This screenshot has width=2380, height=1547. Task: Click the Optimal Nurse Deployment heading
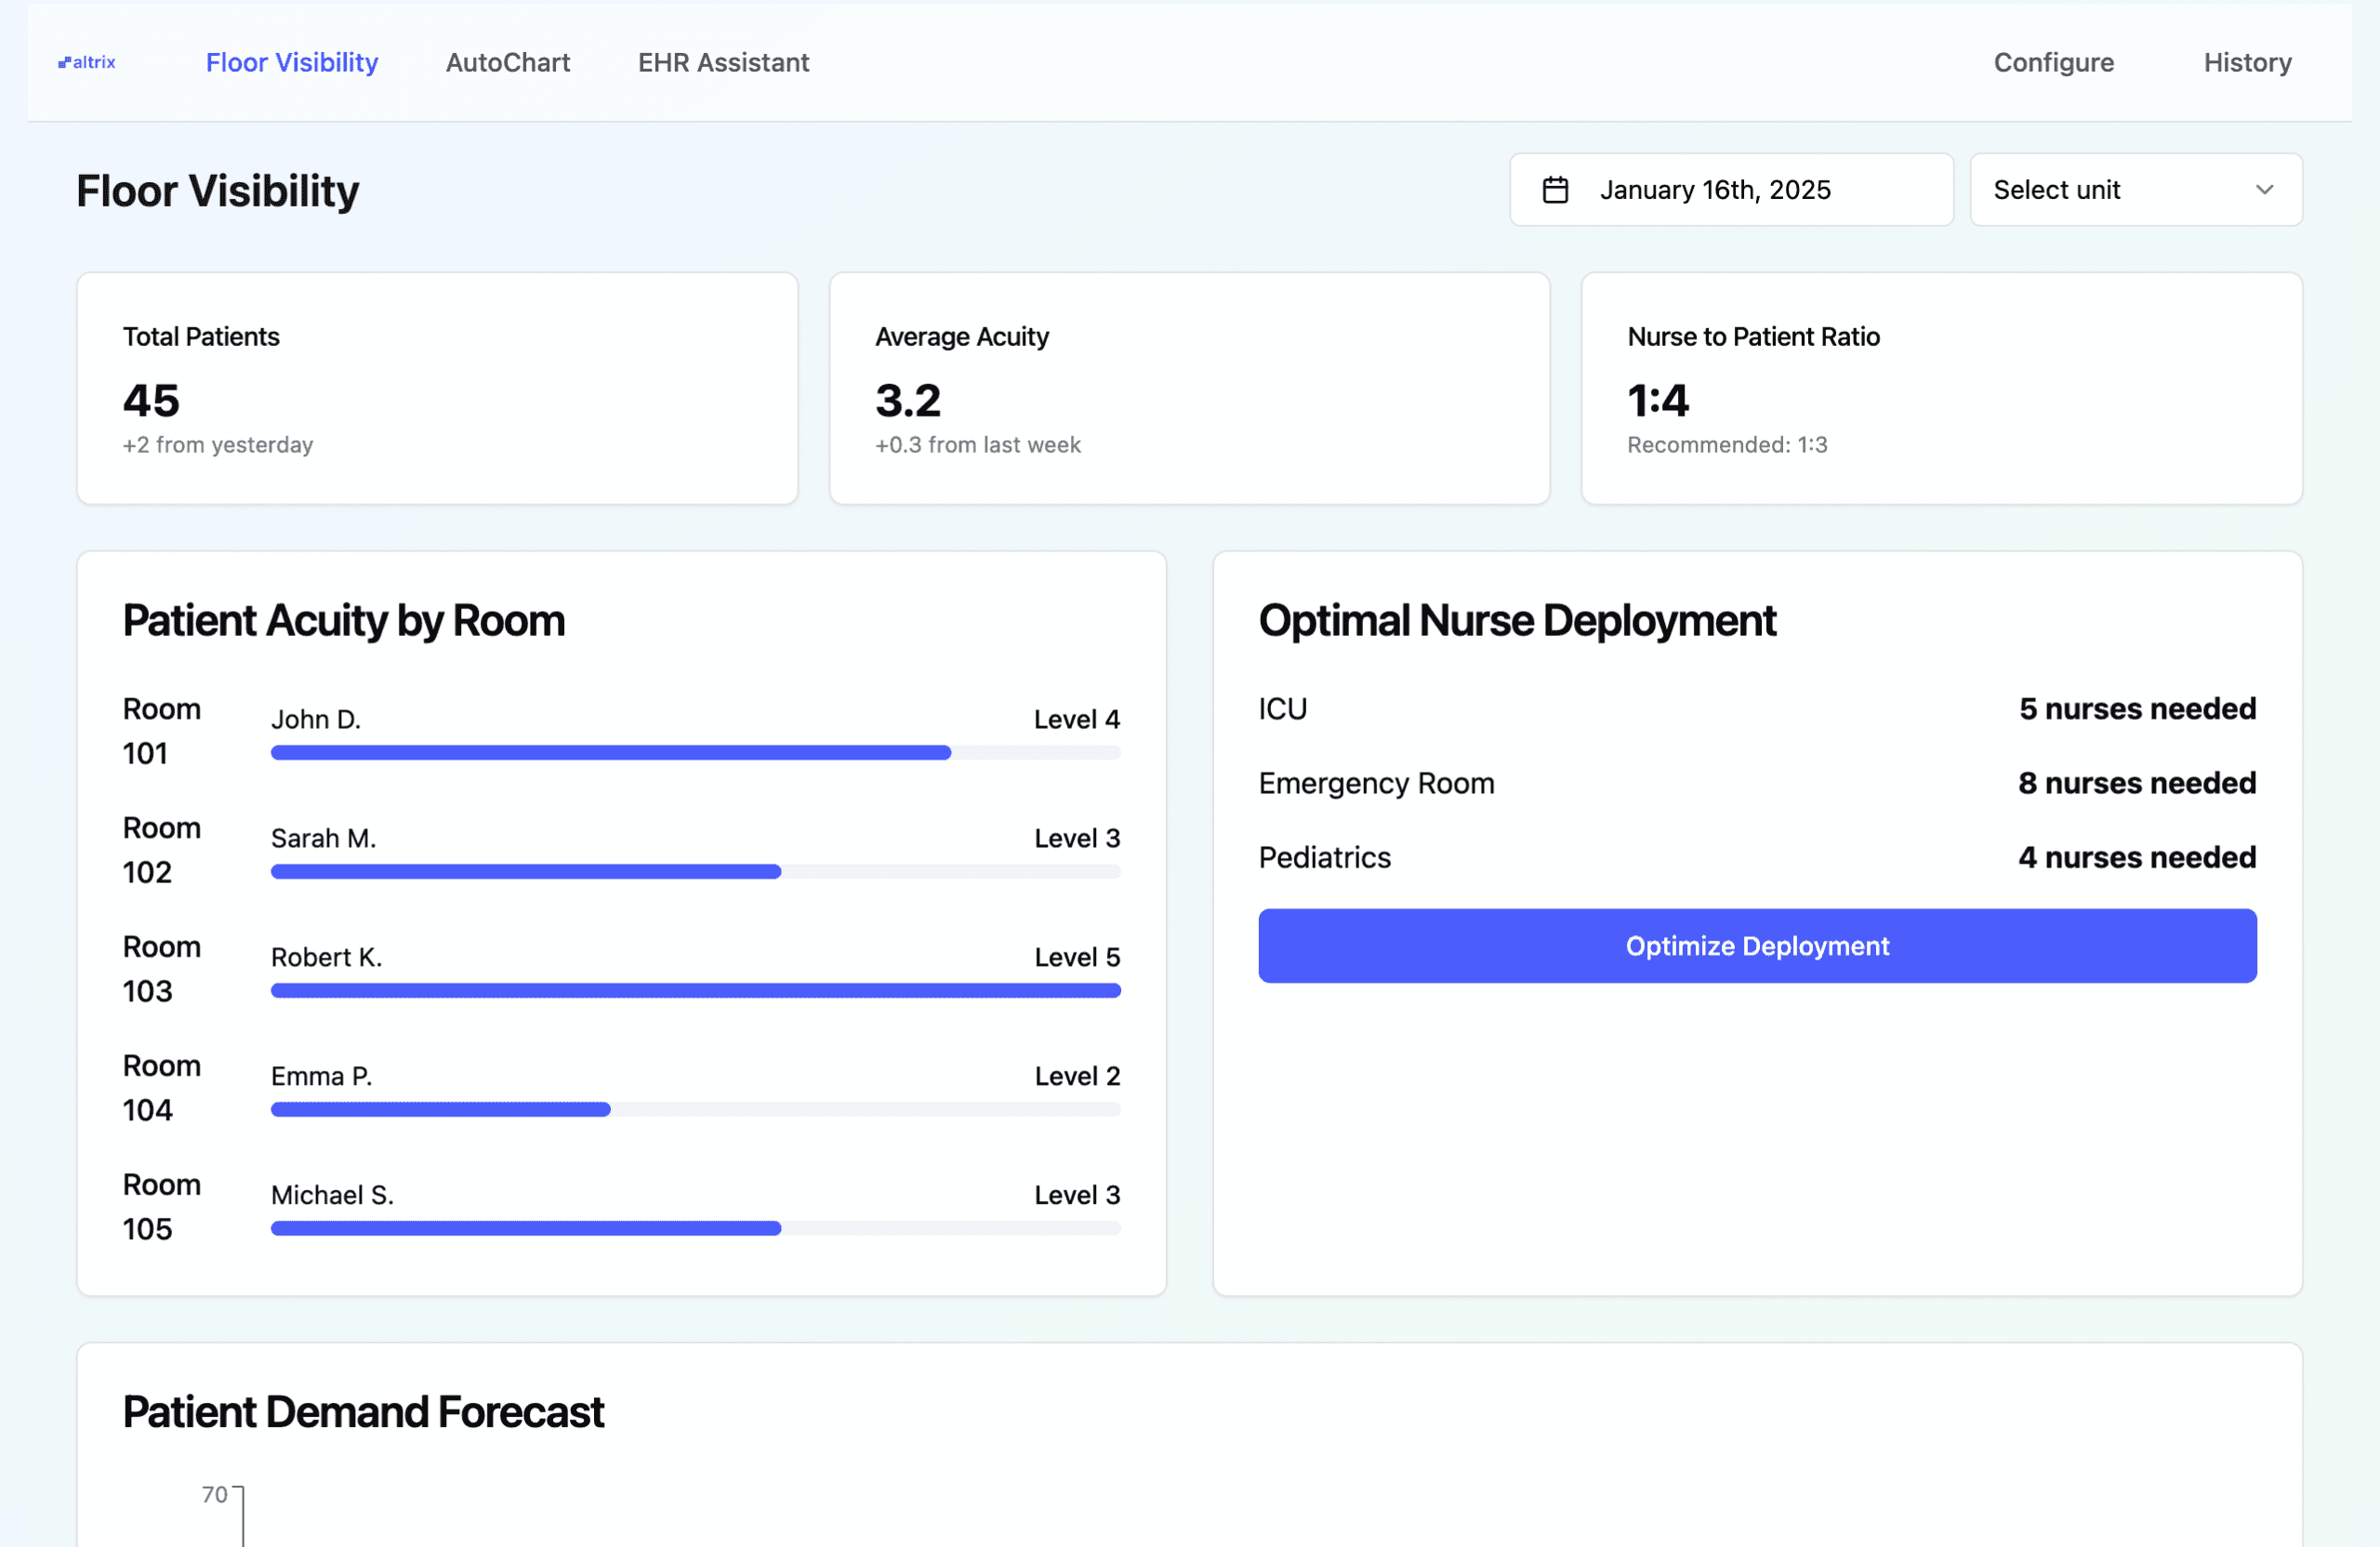[1517, 621]
